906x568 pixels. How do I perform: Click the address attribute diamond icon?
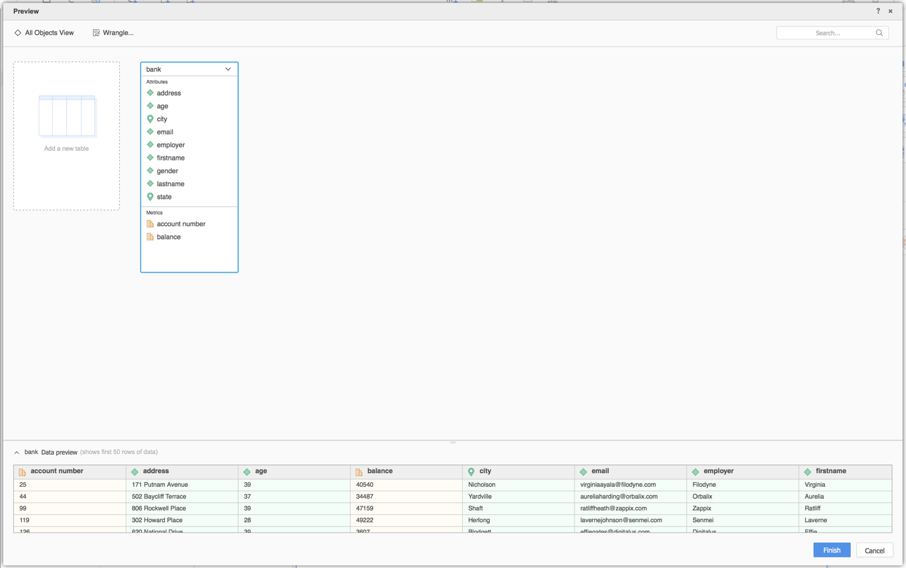pos(150,93)
